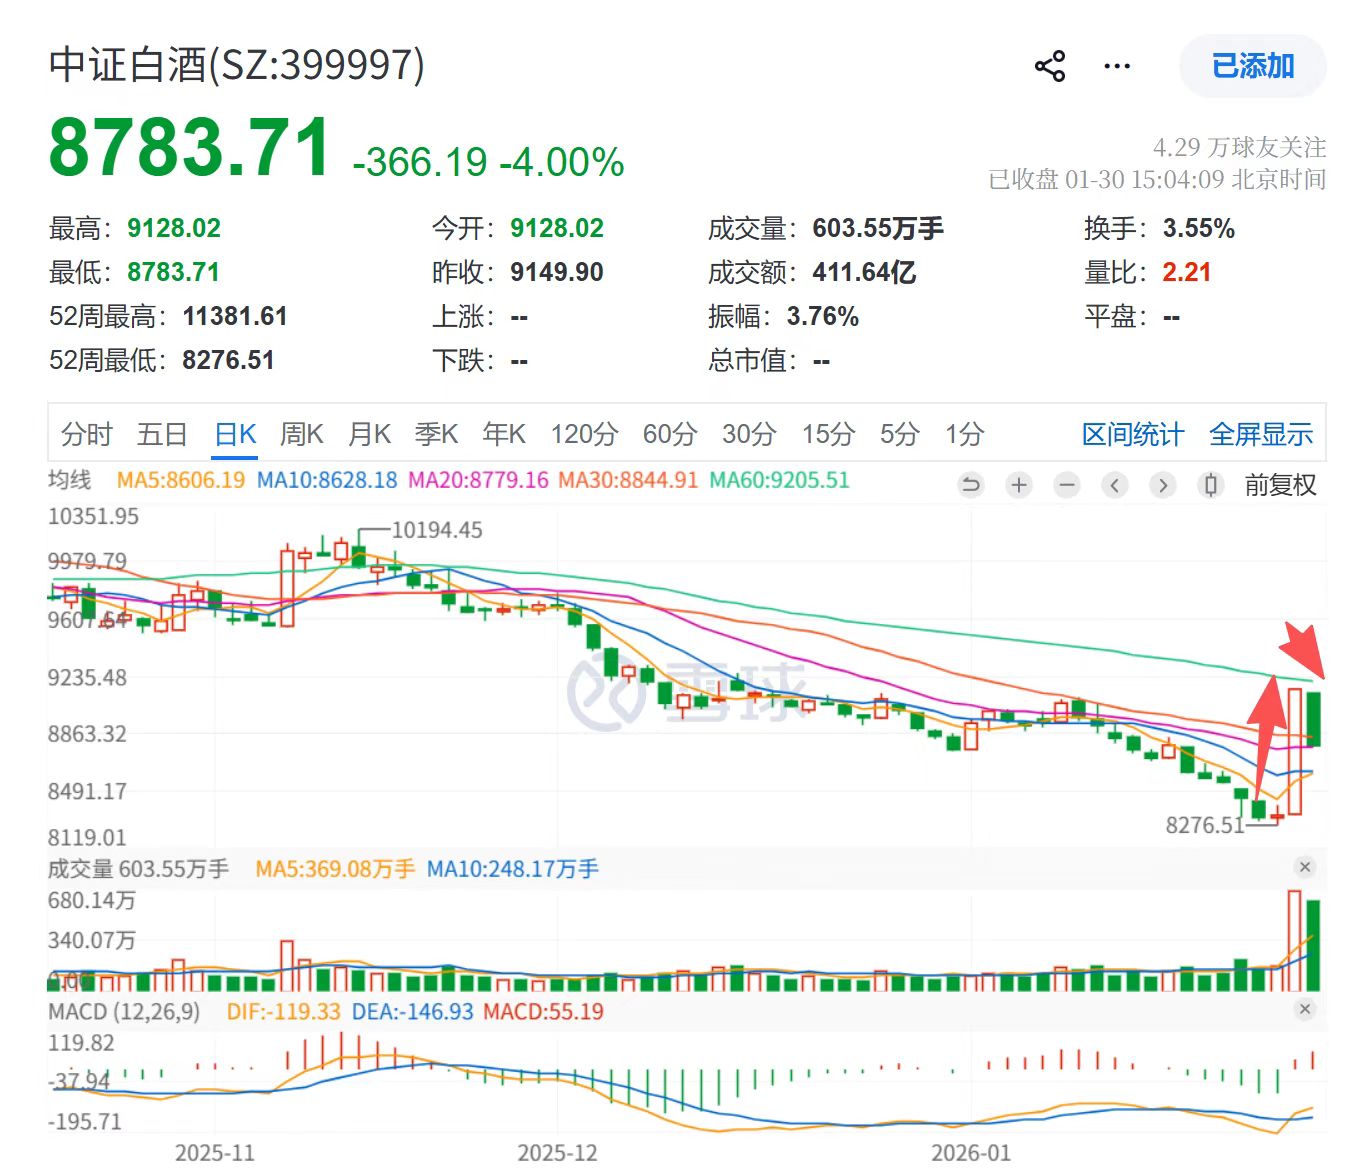This screenshot has height=1172, width=1352.
Task: Switch to the 120分 interval tab
Action: point(585,434)
